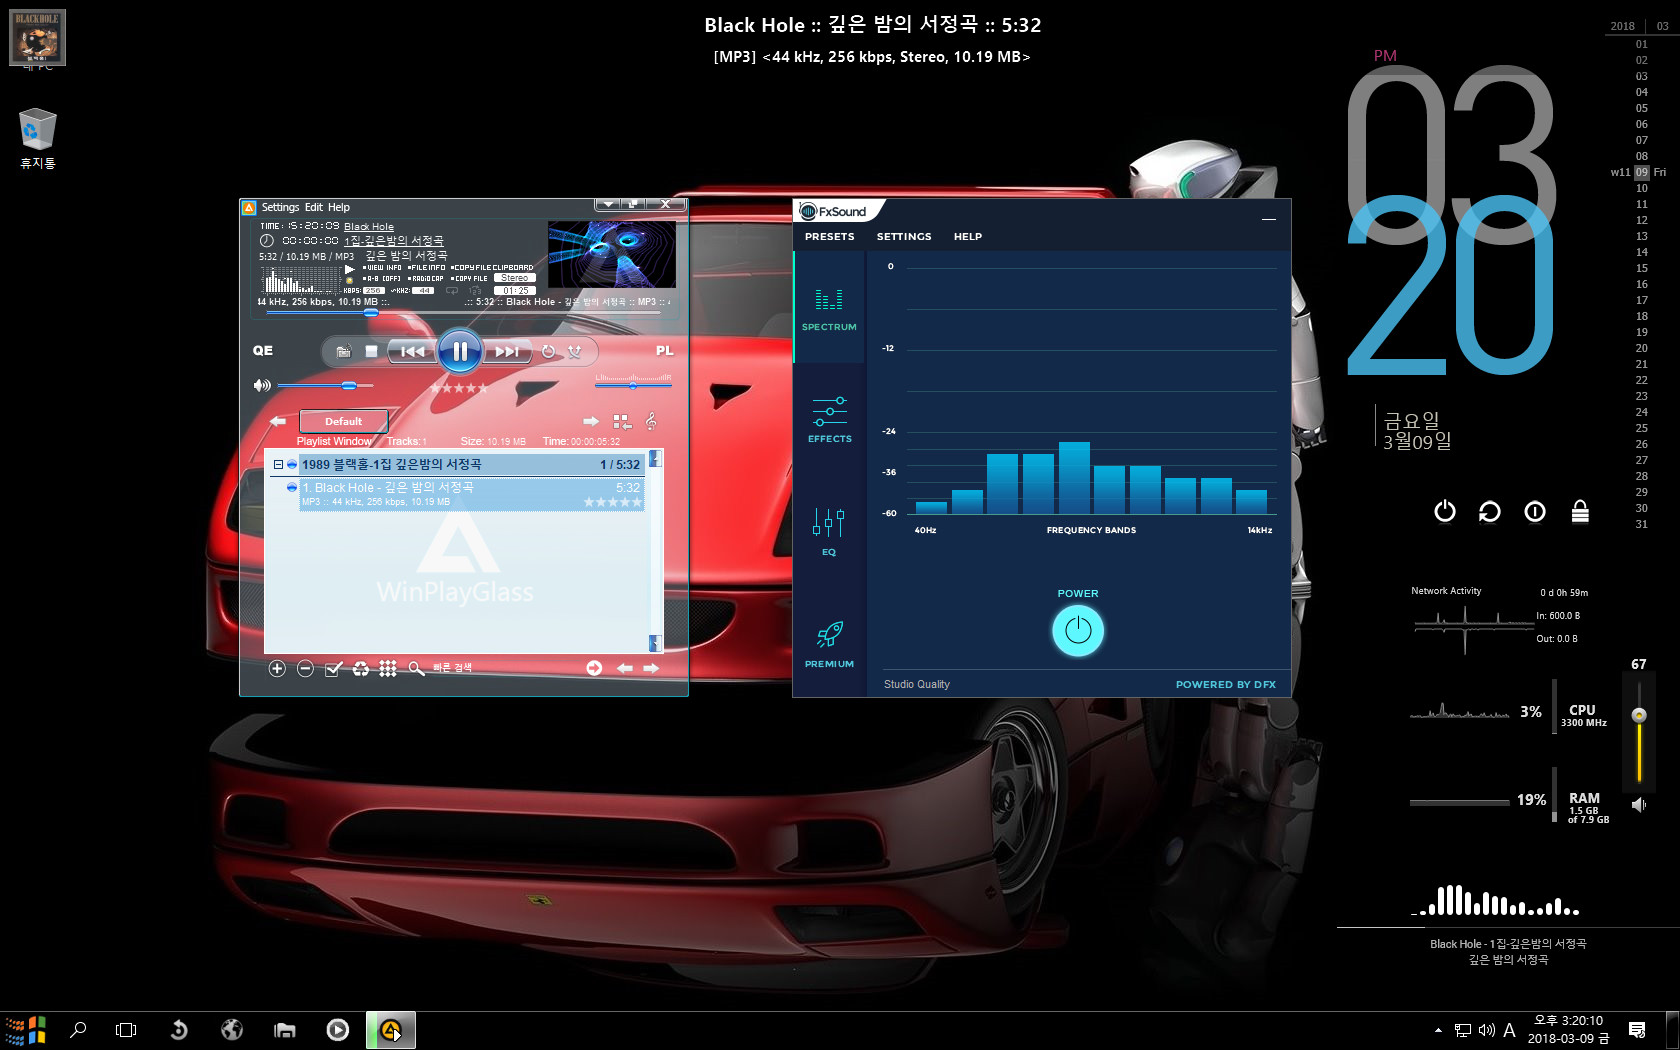The image size is (1680, 1050).
Task: Click the sleep widget icon
Action: pyautogui.click(x=1535, y=512)
